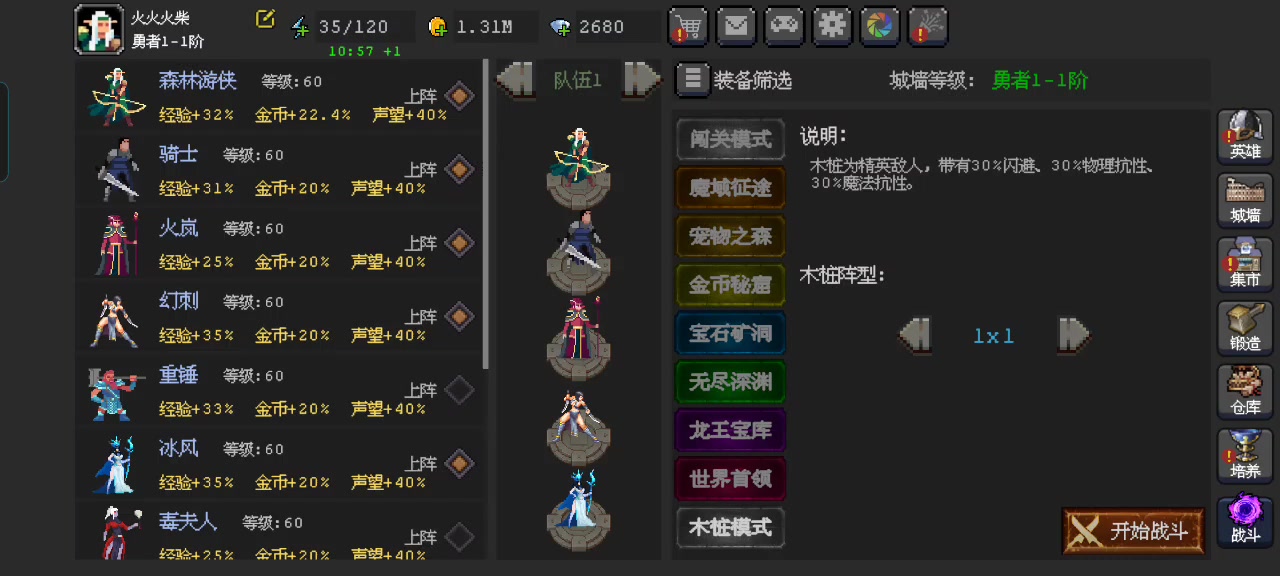Open the 英雄 helmet sidebar icon
Image resolution: width=1280 pixels, height=576 pixels.
(1245, 136)
